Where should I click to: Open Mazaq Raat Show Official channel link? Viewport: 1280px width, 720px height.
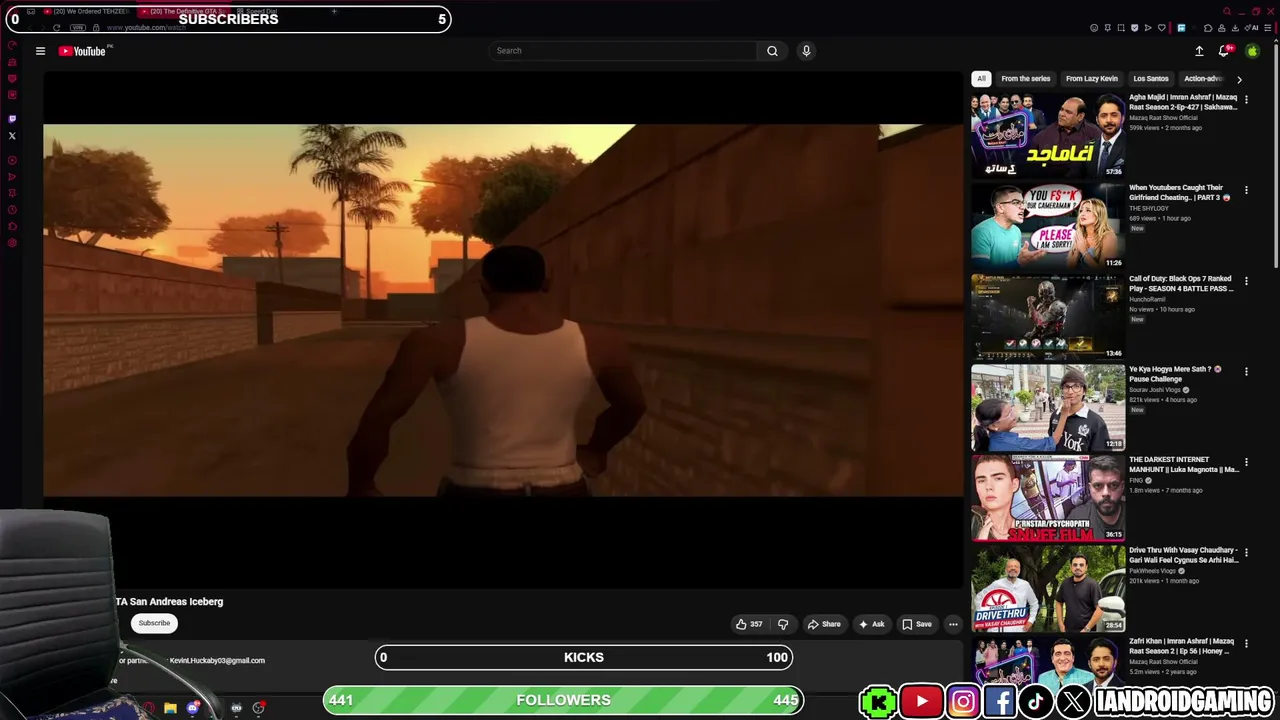(x=1163, y=118)
